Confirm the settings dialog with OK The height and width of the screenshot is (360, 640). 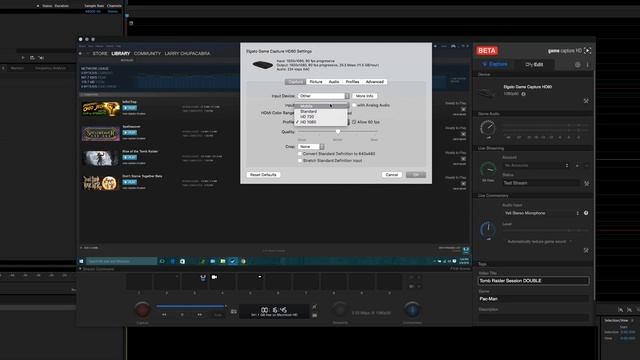[416, 175]
